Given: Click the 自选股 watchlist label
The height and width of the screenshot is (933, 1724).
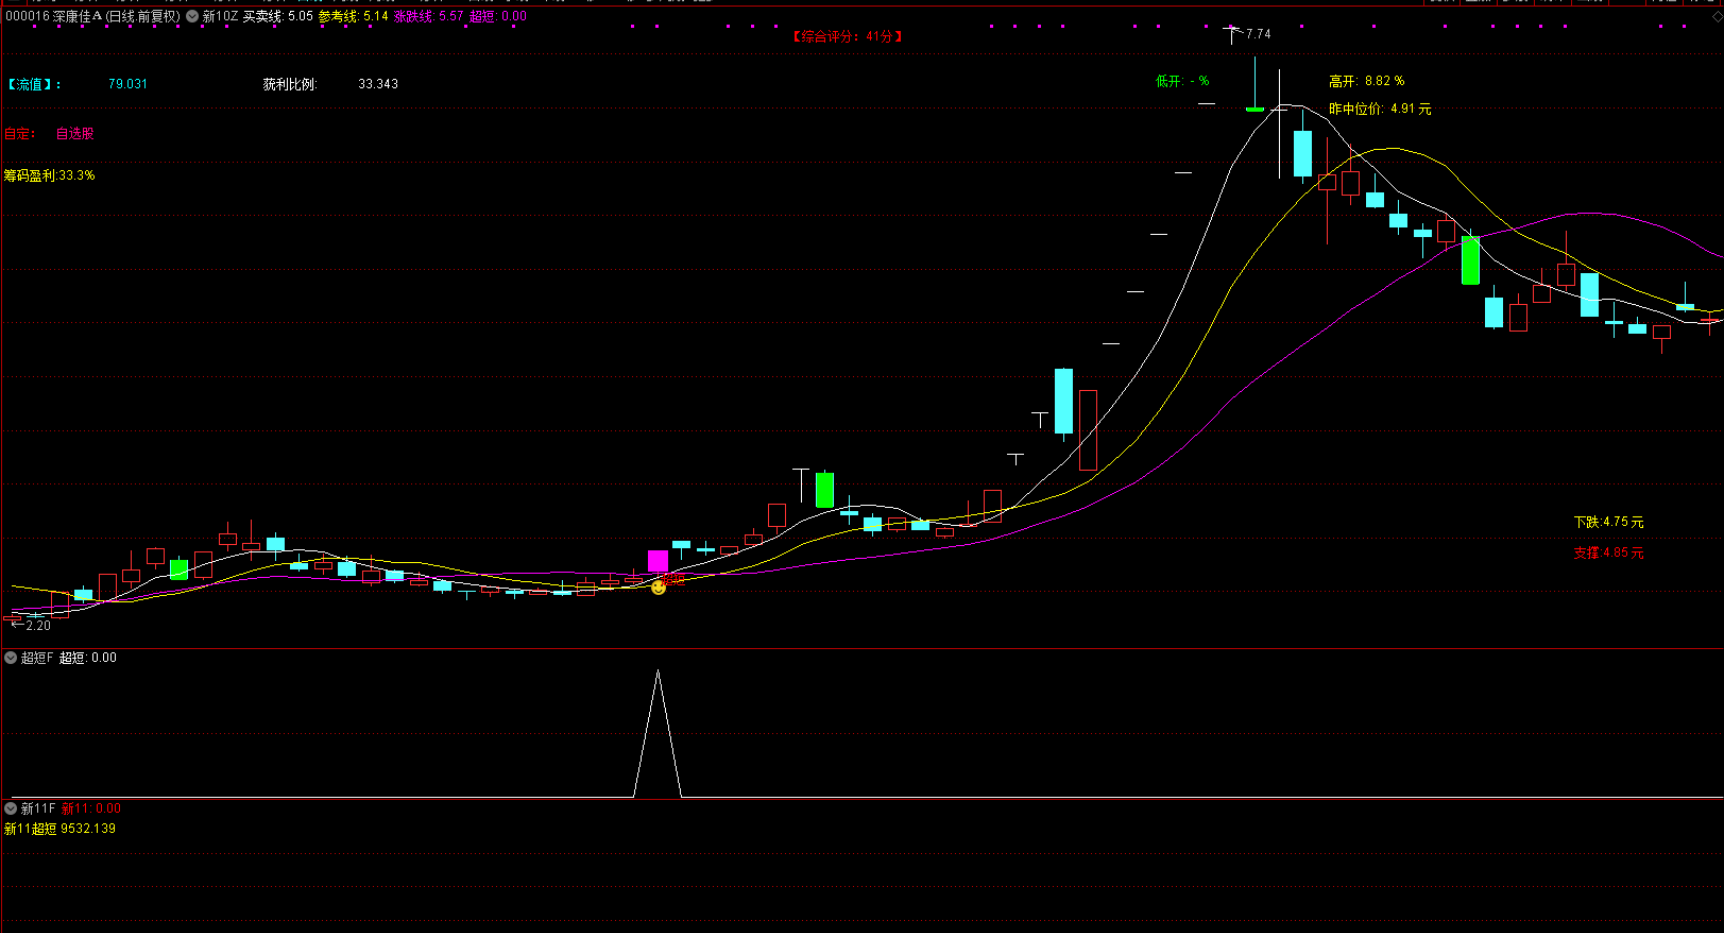Looking at the screenshot, I should click(x=75, y=134).
